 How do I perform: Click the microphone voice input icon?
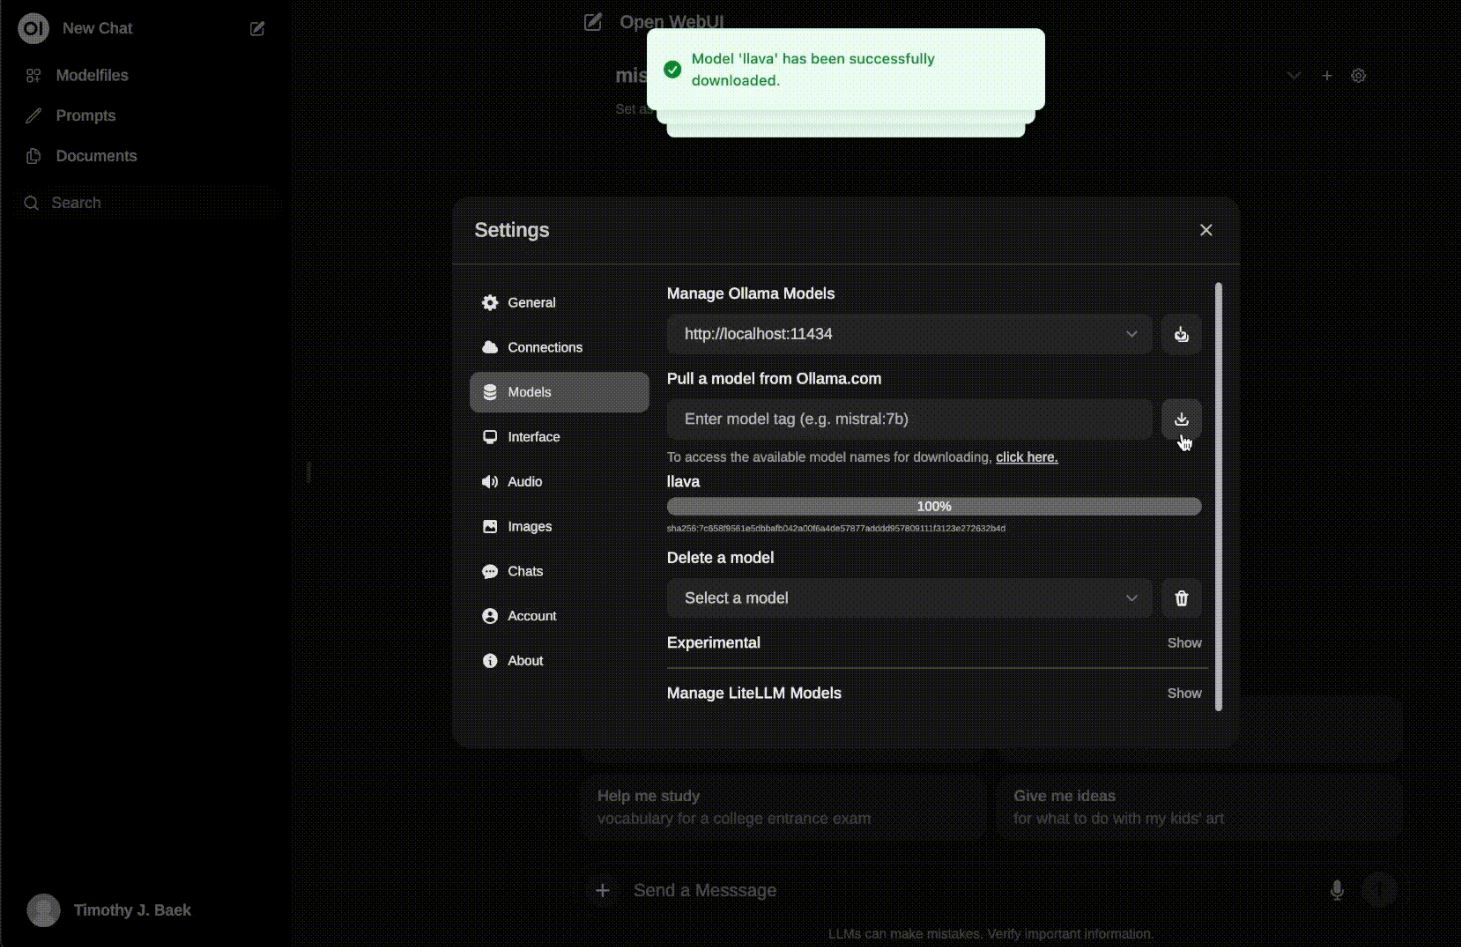1337,890
